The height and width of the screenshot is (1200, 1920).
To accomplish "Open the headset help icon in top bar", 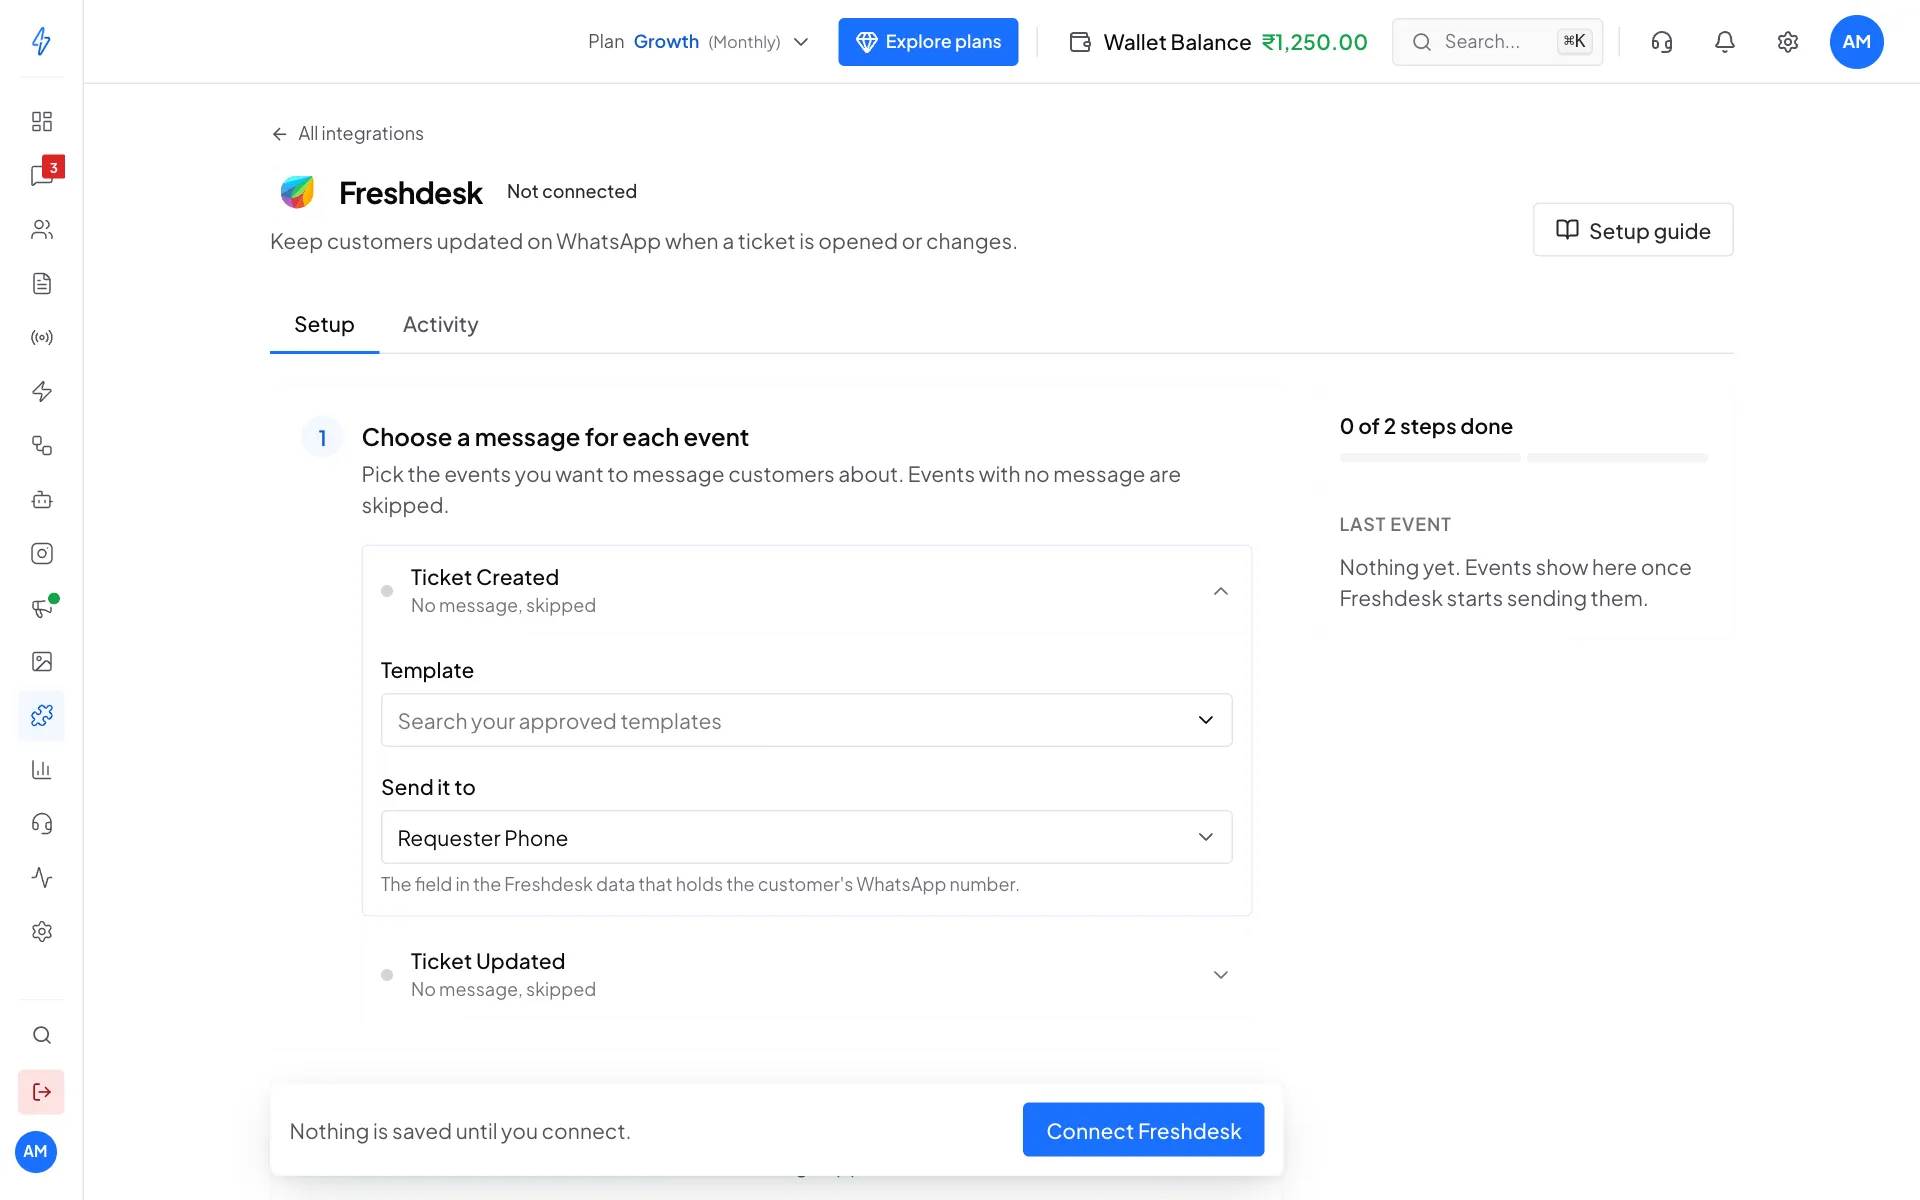I will (x=1661, y=42).
